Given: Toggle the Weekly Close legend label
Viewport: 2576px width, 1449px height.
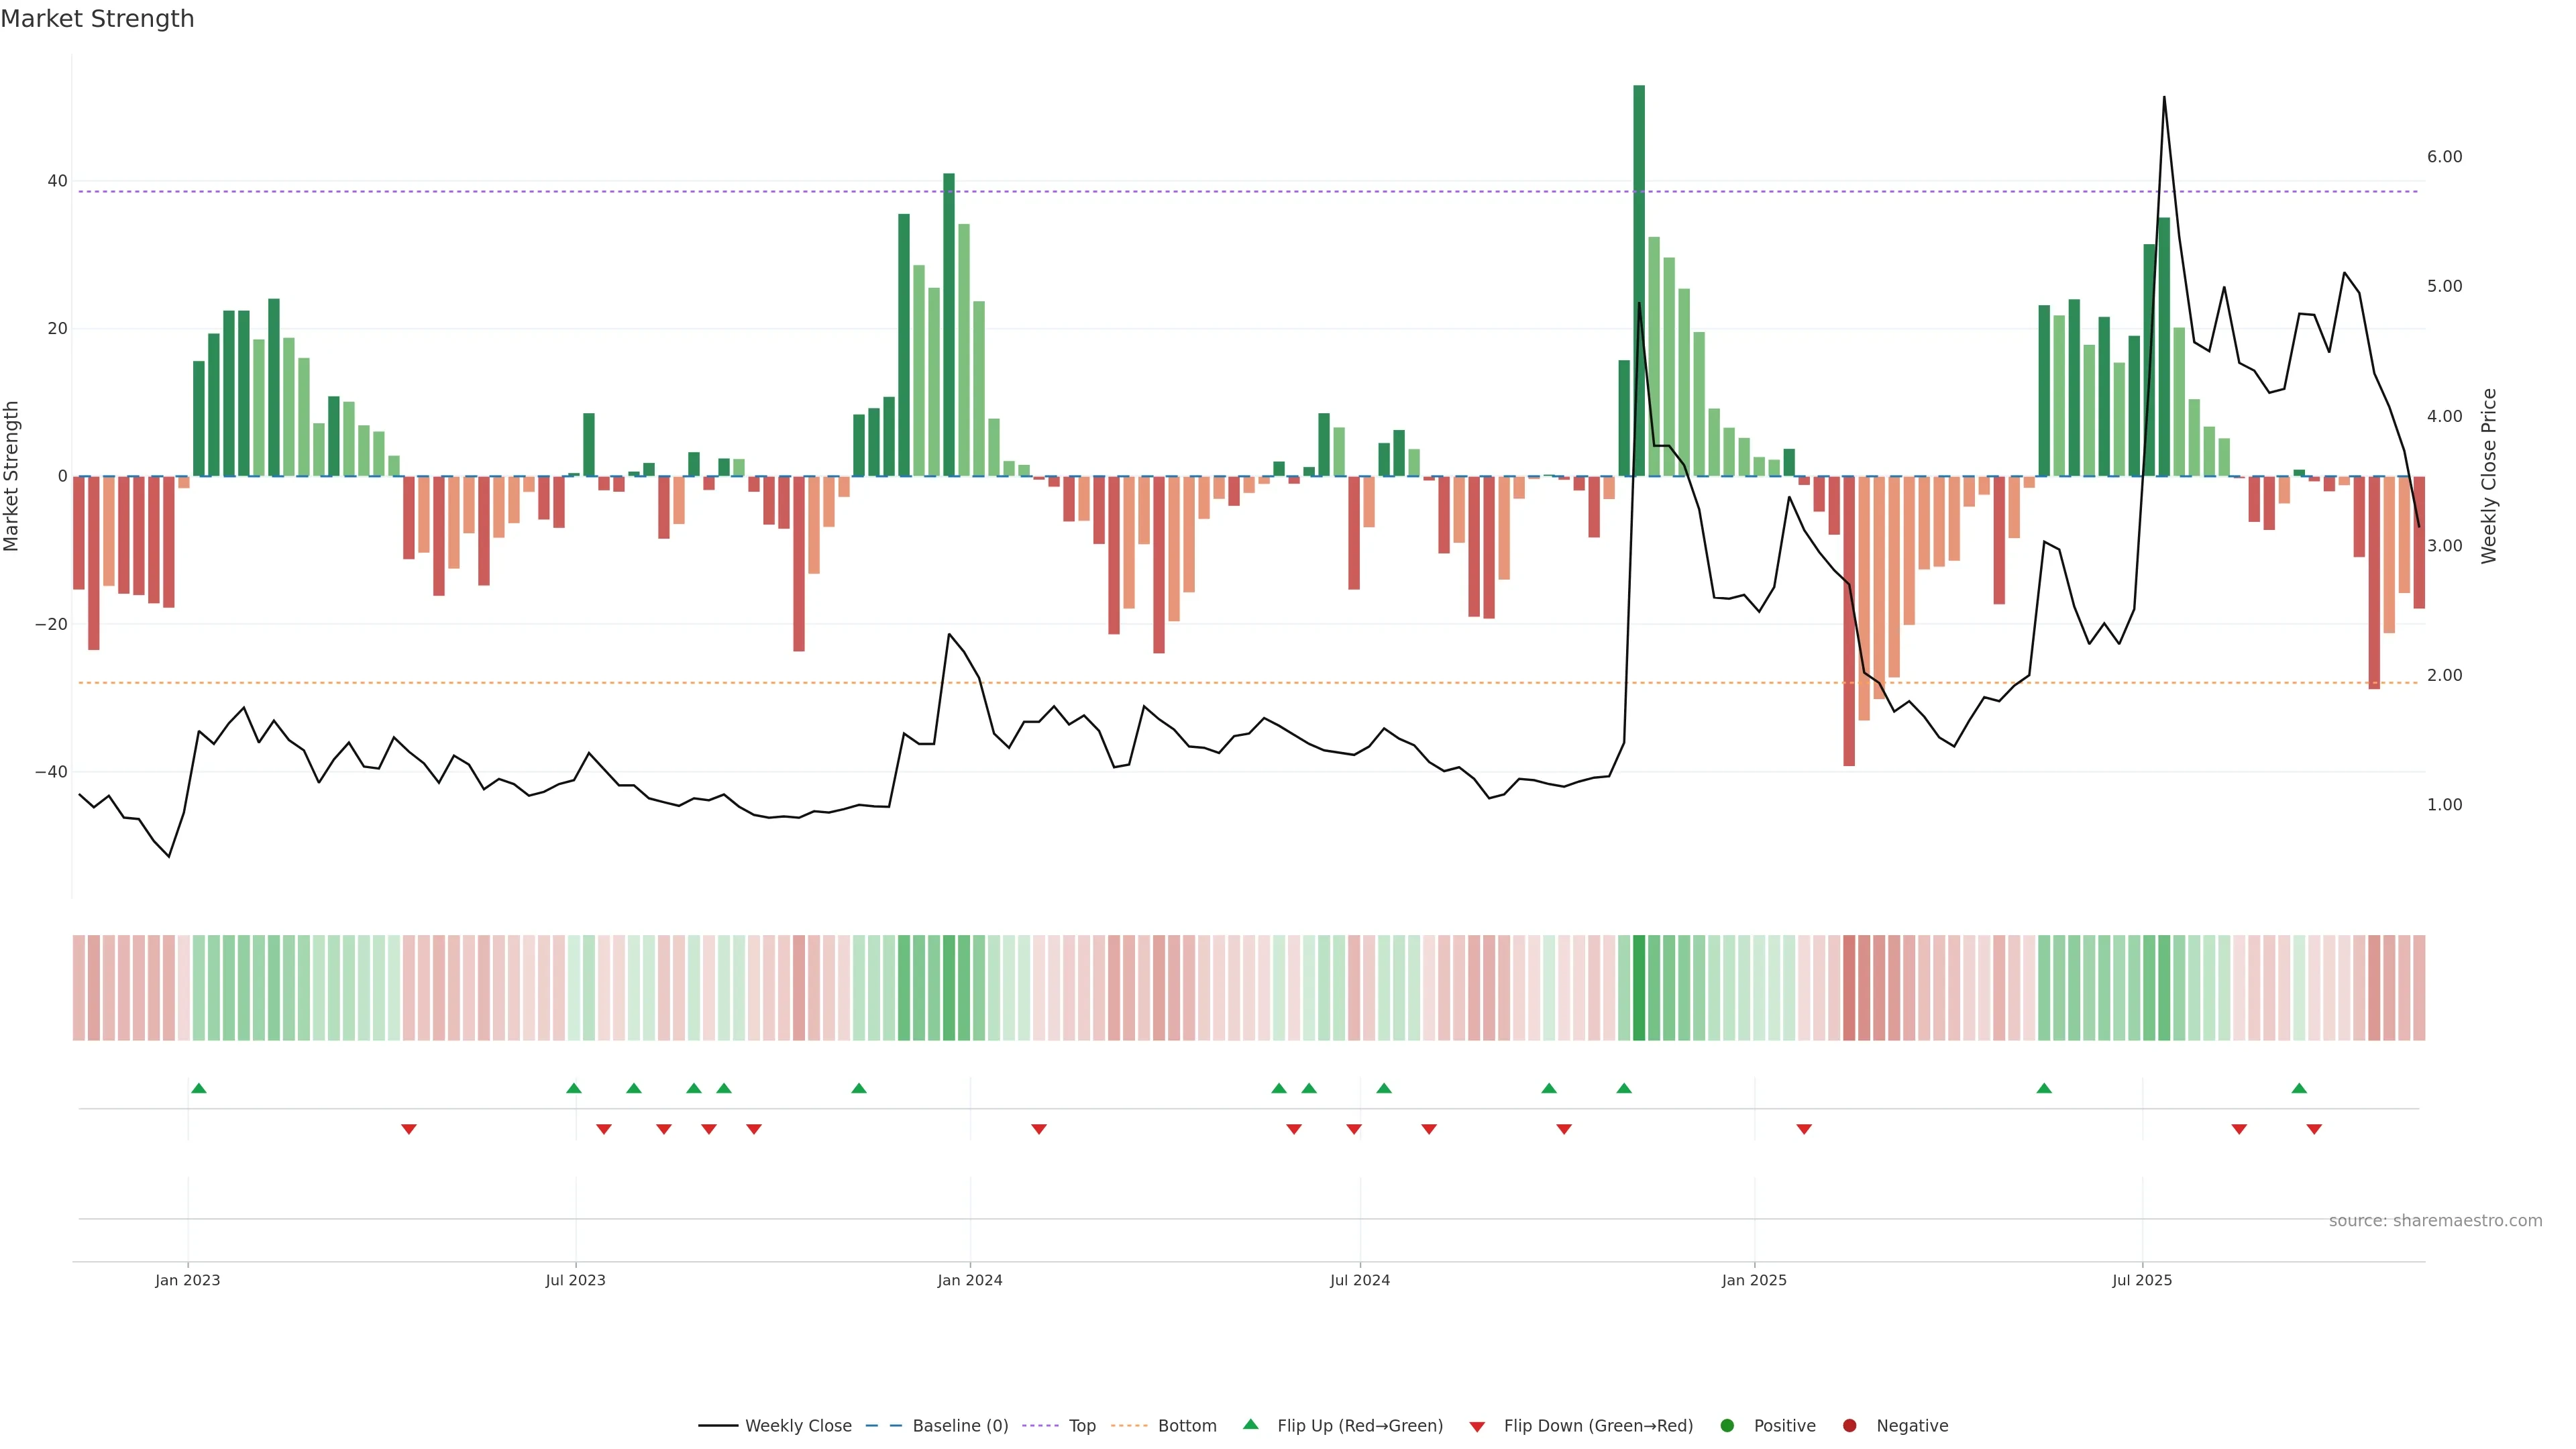Looking at the screenshot, I should pyautogui.click(x=798, y=1426).
